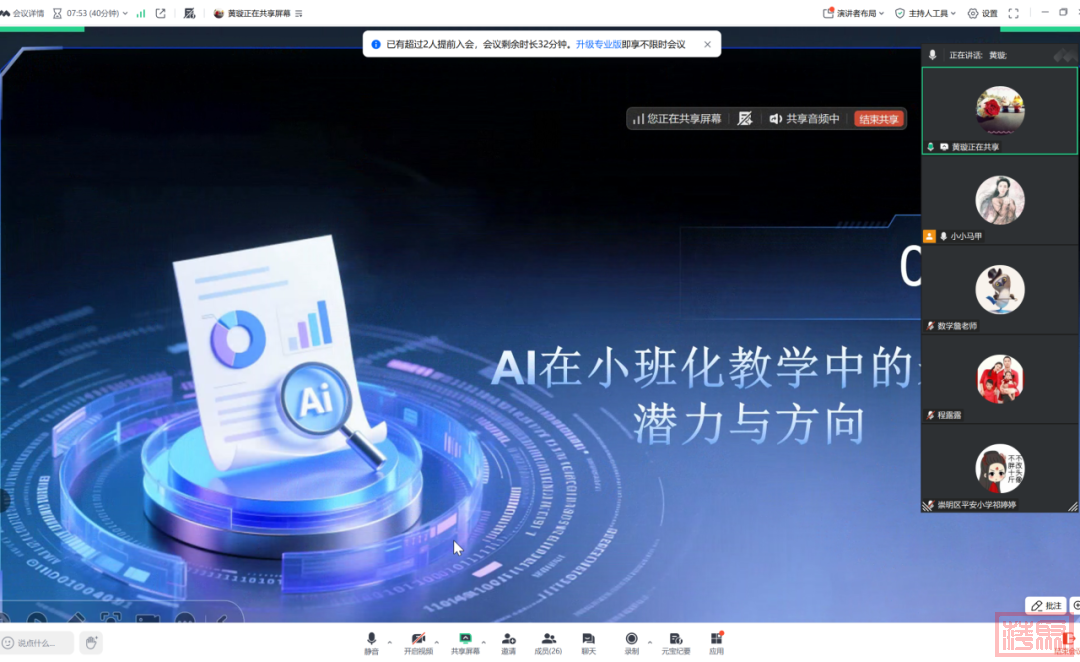
Task: Click the red 结束共享 button
Action: point(878,119)
